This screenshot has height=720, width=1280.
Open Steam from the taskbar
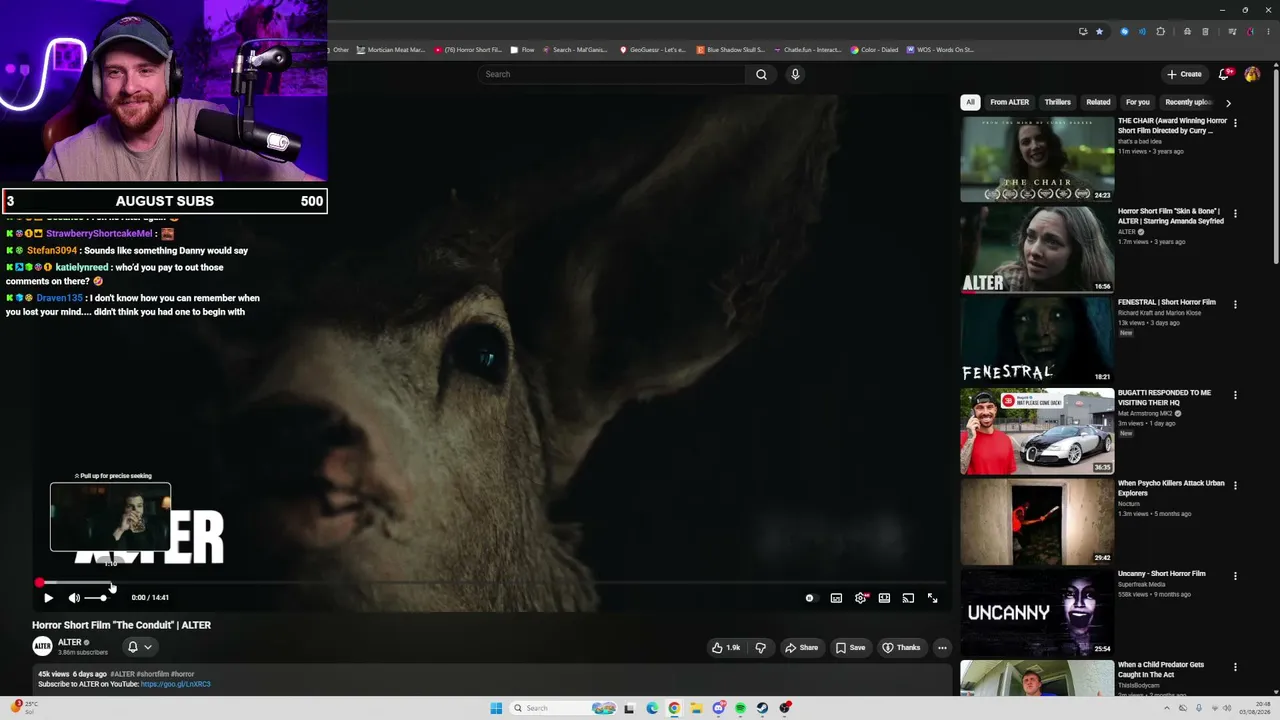(762, 708)
